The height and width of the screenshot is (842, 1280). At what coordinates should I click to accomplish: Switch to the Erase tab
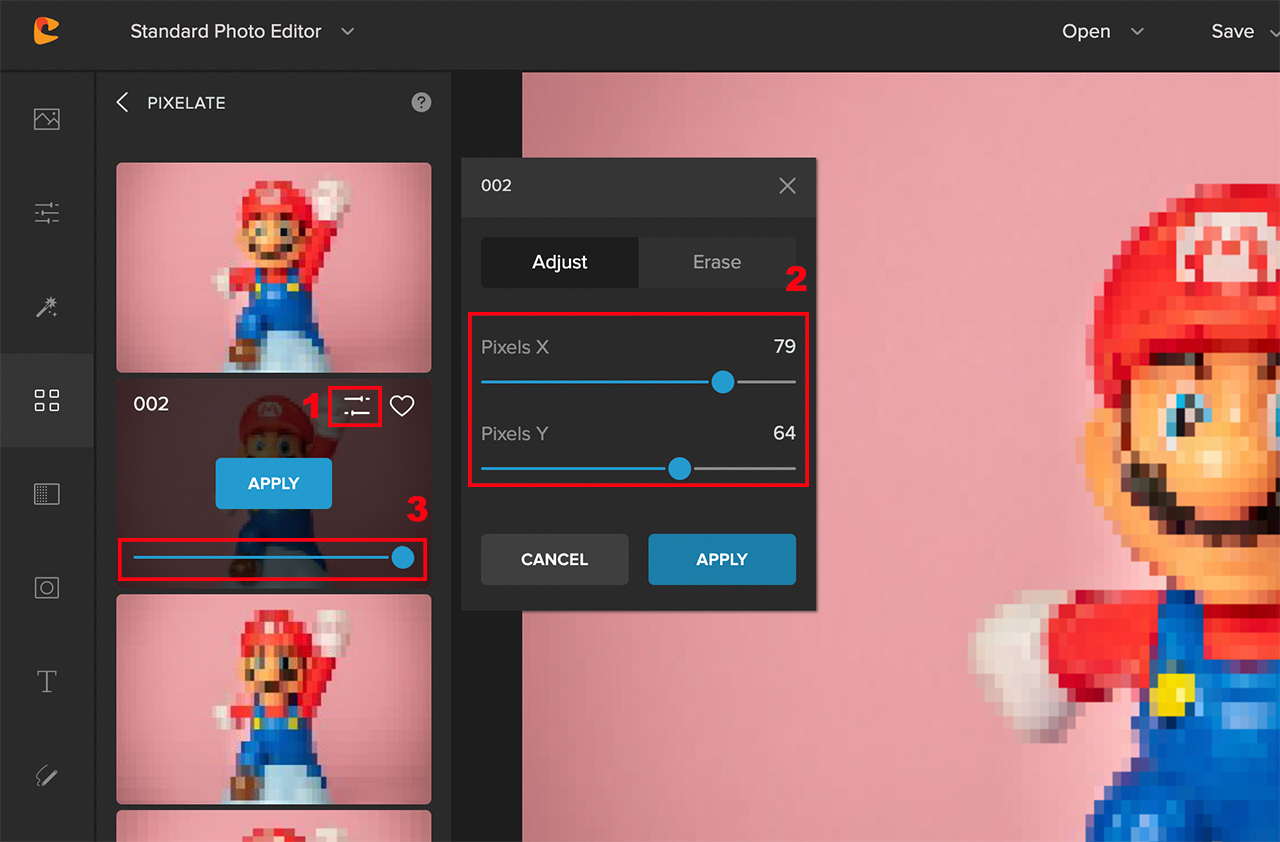[717, 262]
